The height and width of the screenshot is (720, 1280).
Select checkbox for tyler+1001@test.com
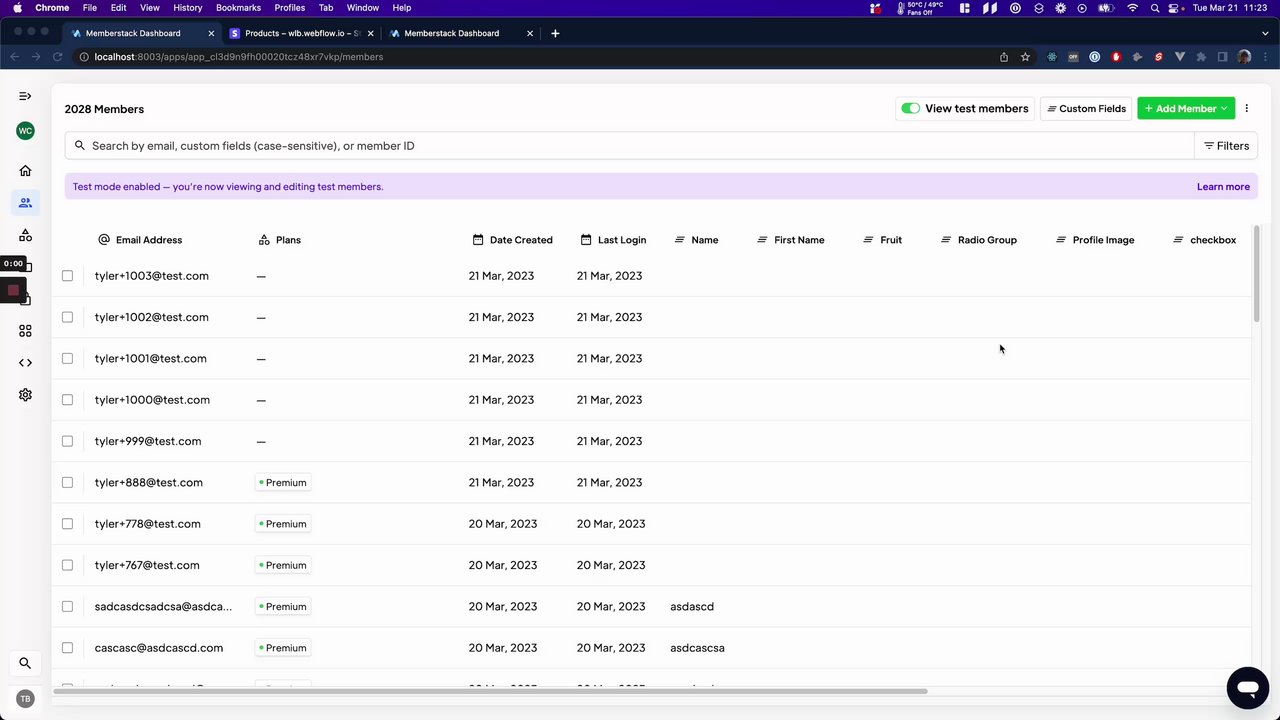click(67, 358)
